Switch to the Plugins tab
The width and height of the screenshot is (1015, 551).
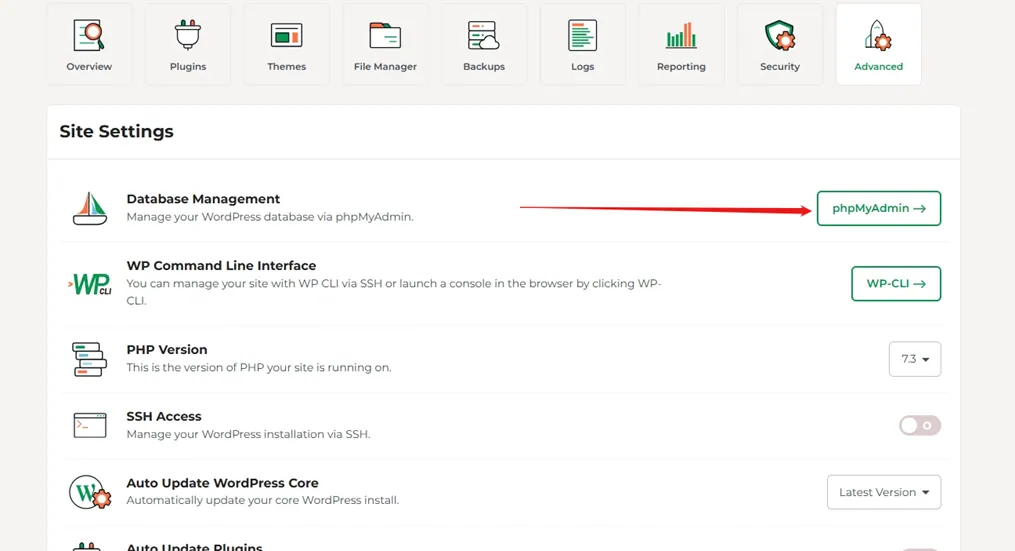pos(188,44)
